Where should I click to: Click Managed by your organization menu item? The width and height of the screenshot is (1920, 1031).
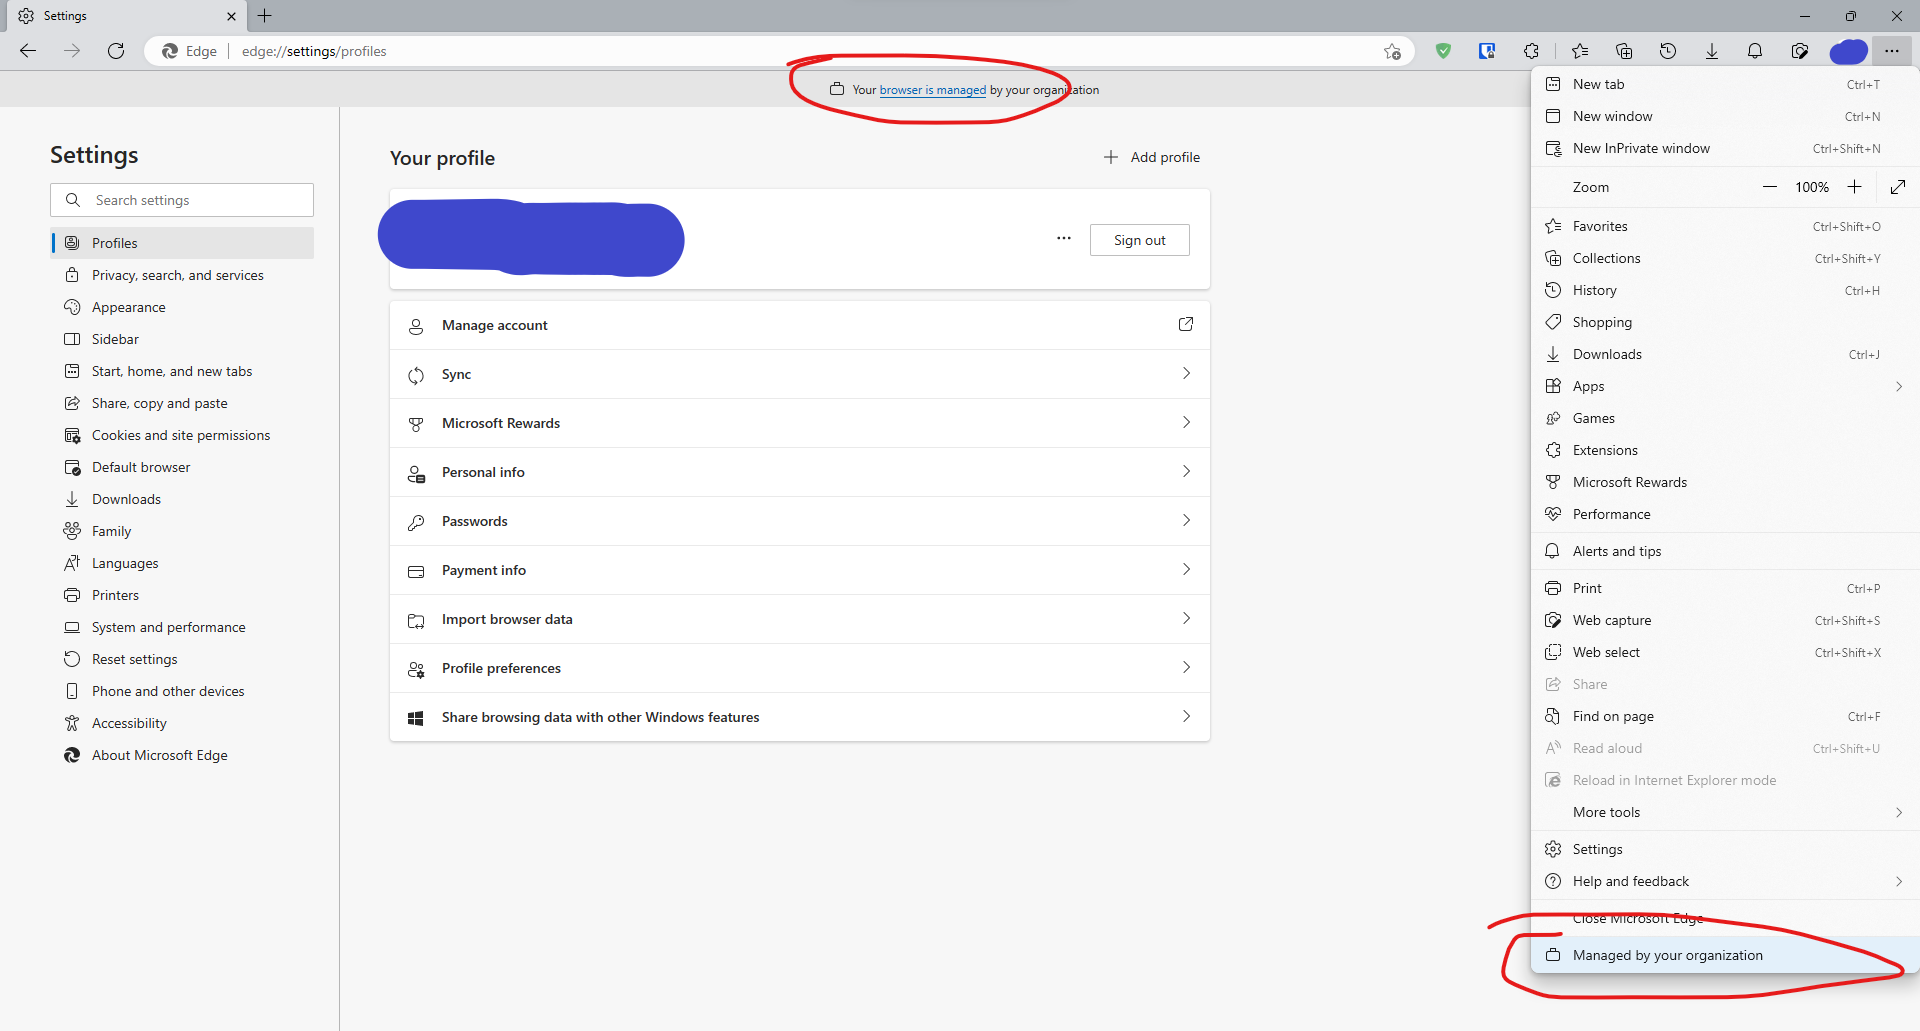(1724, 955)
